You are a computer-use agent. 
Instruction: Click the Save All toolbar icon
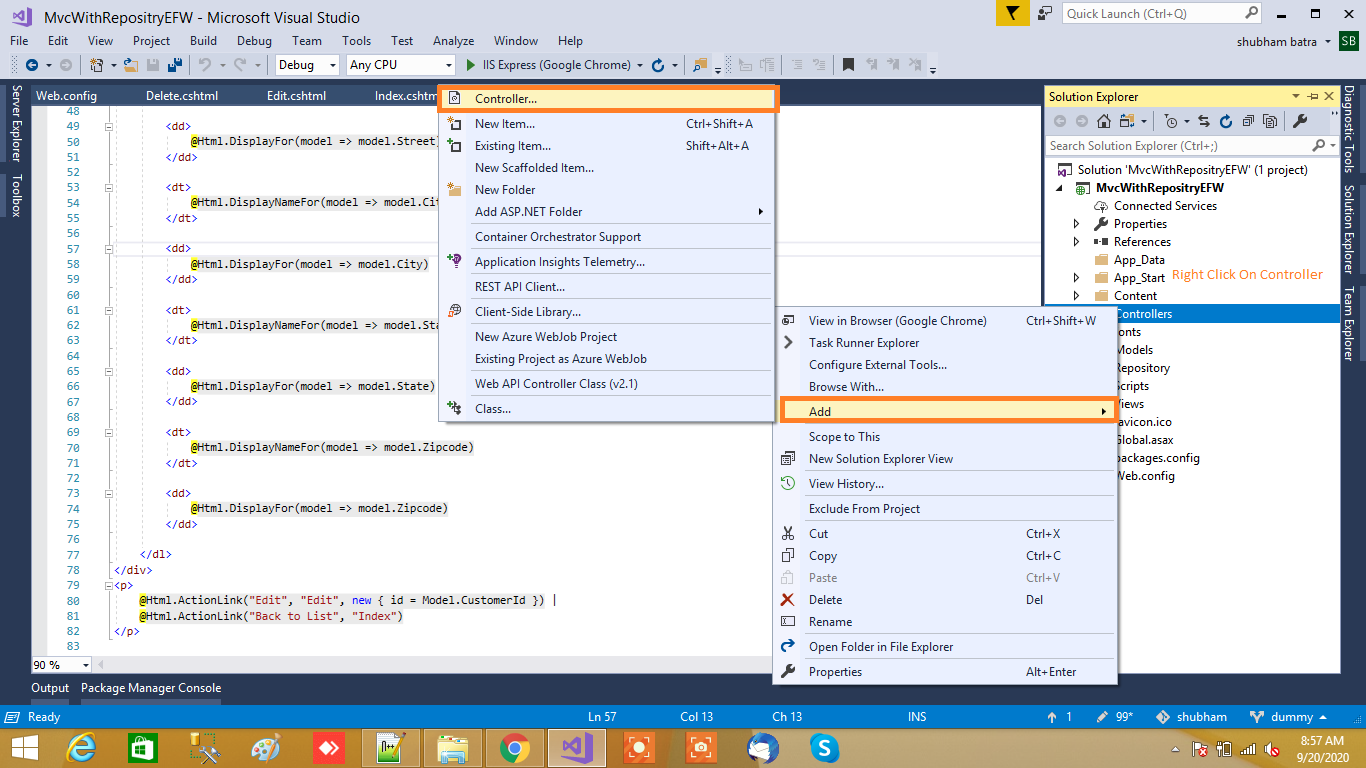(174, 65)
